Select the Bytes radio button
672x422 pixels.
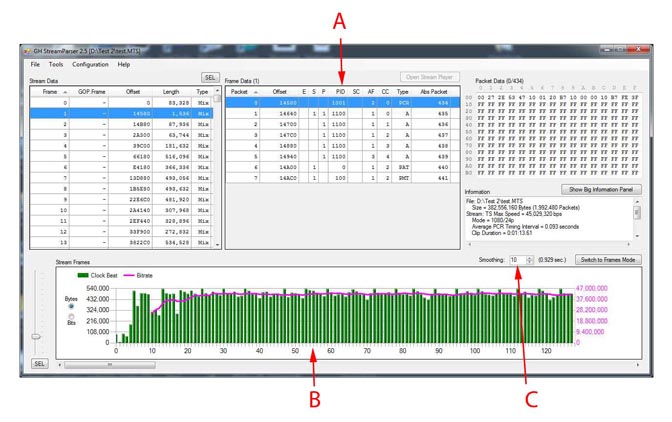tap(71, 306)
